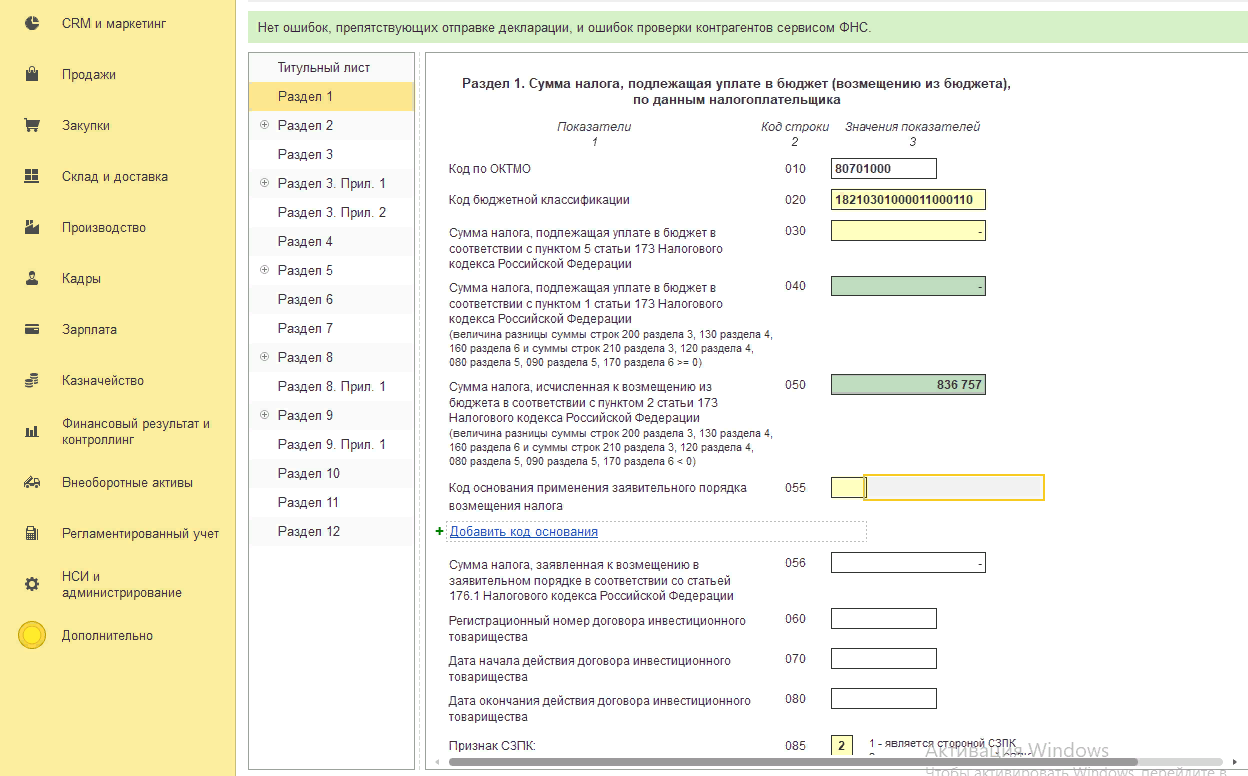1248x776 pixels.
Task: Click the contract start date field, row 070
Action: click(x=884, y=658)
